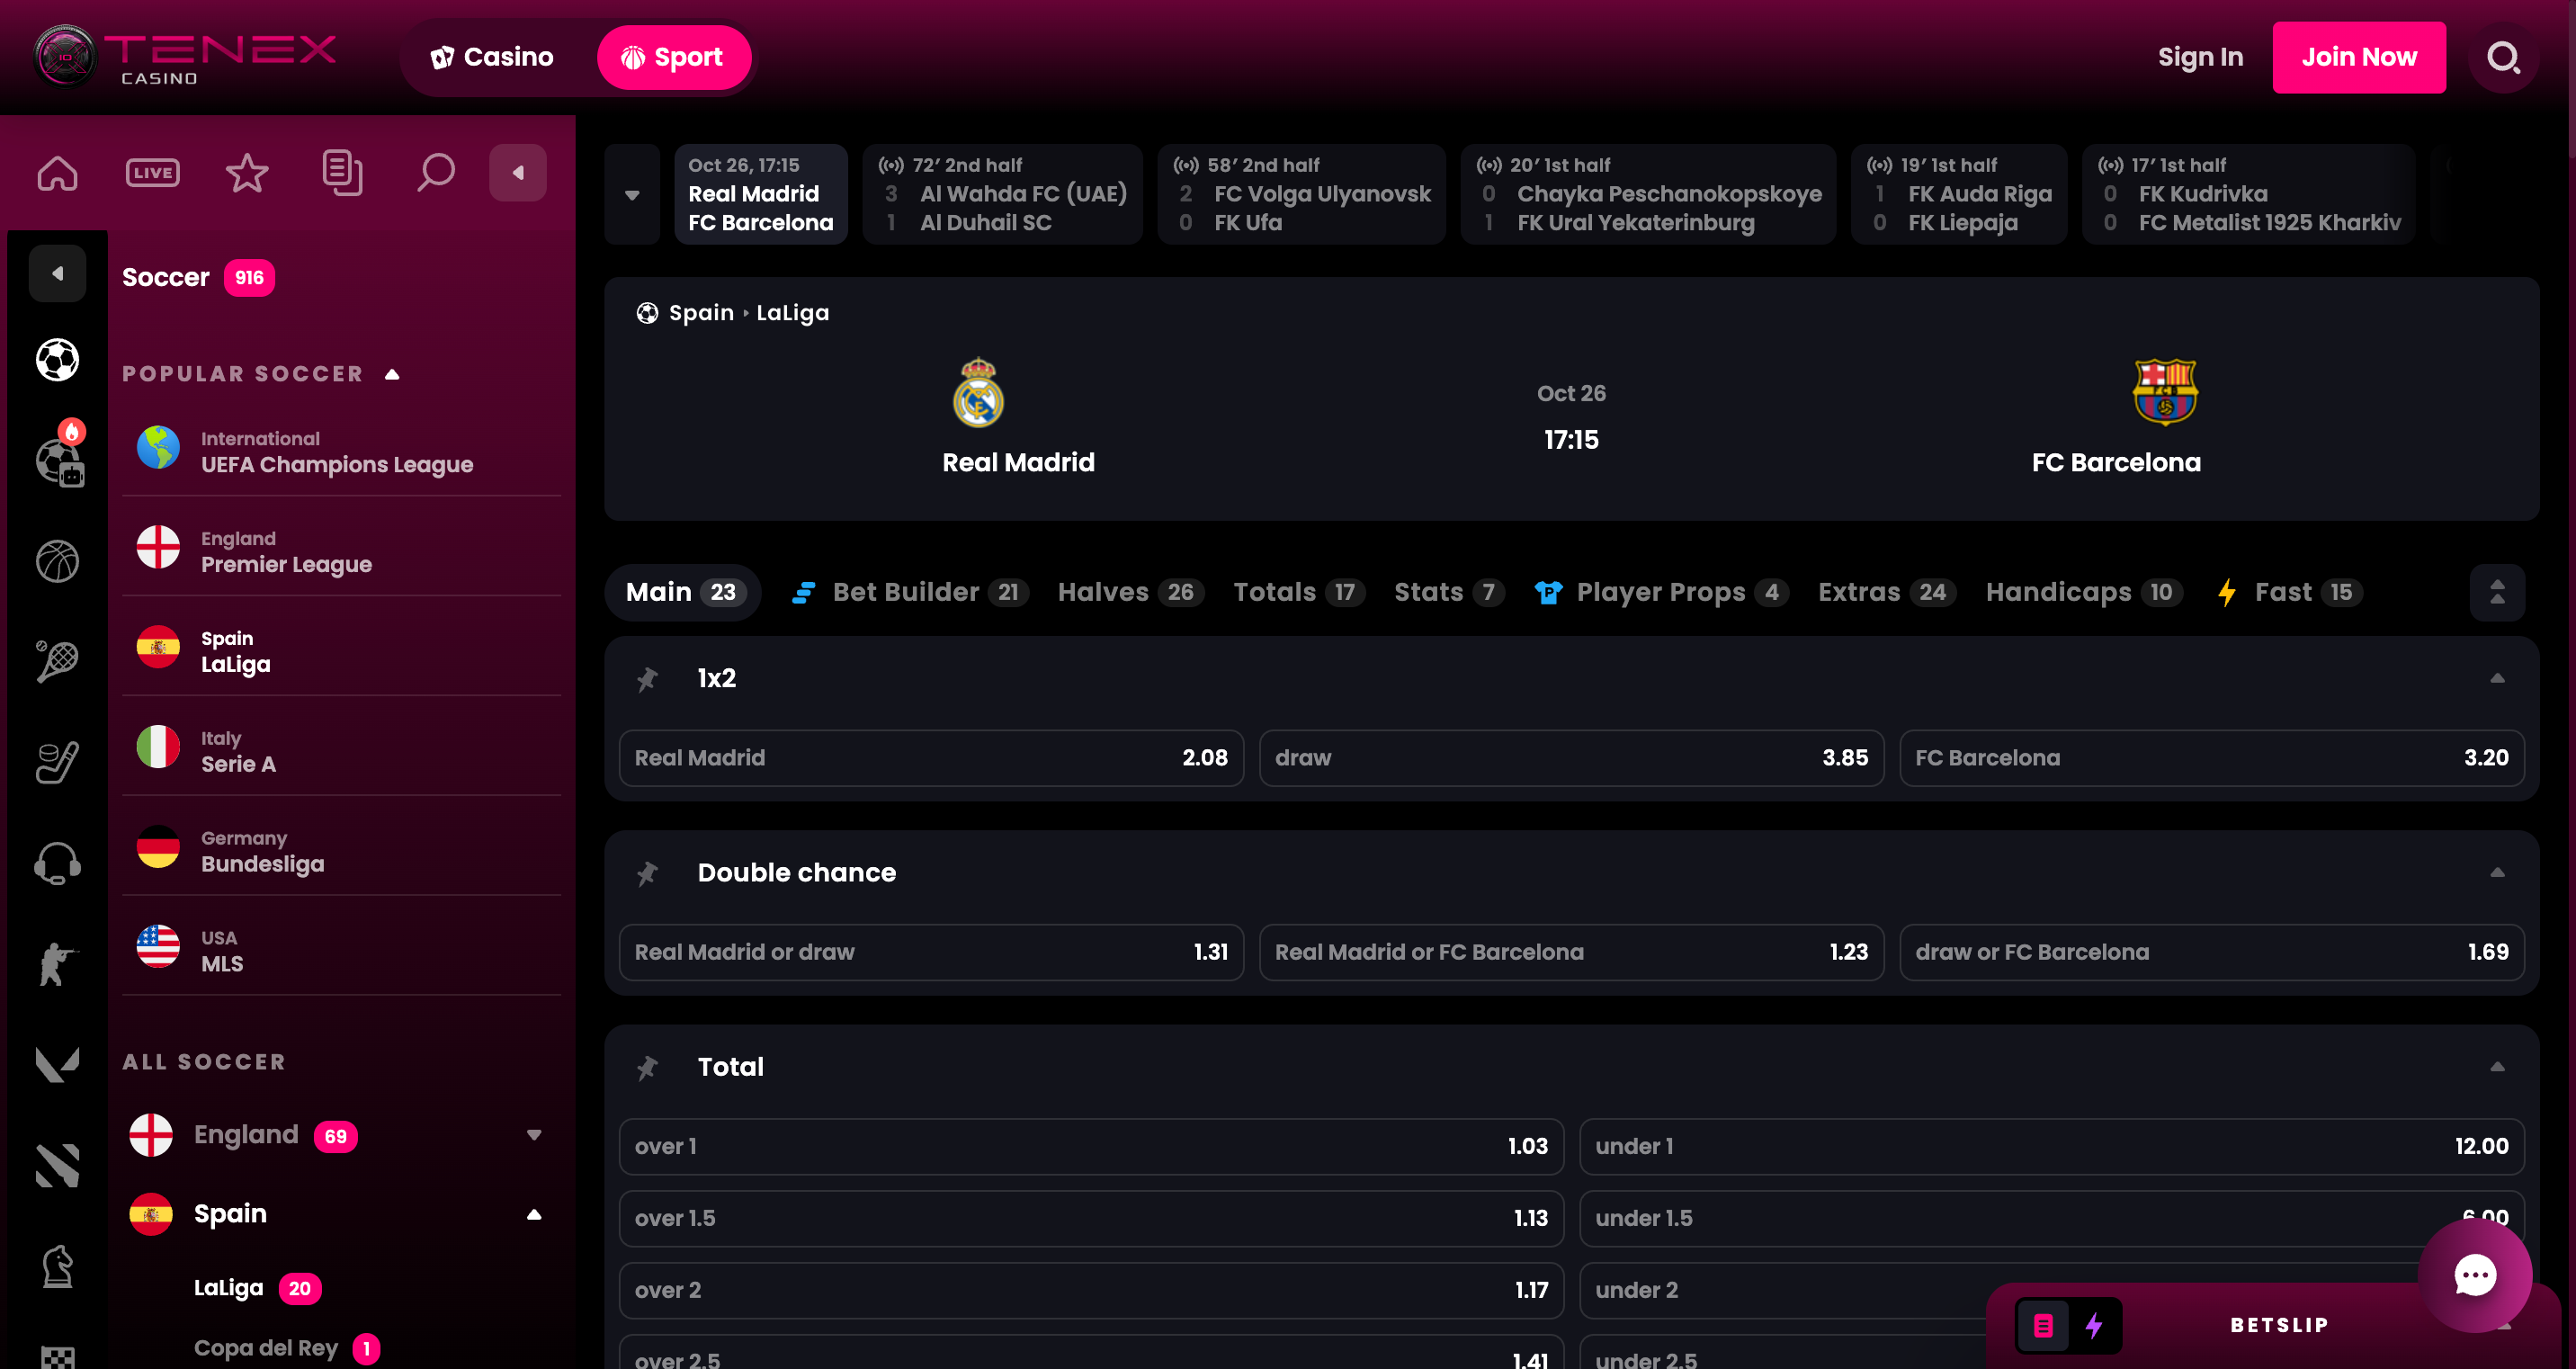Open the Main markets tab
This screenshot has height=1369, width=2576.
[683, 592]
